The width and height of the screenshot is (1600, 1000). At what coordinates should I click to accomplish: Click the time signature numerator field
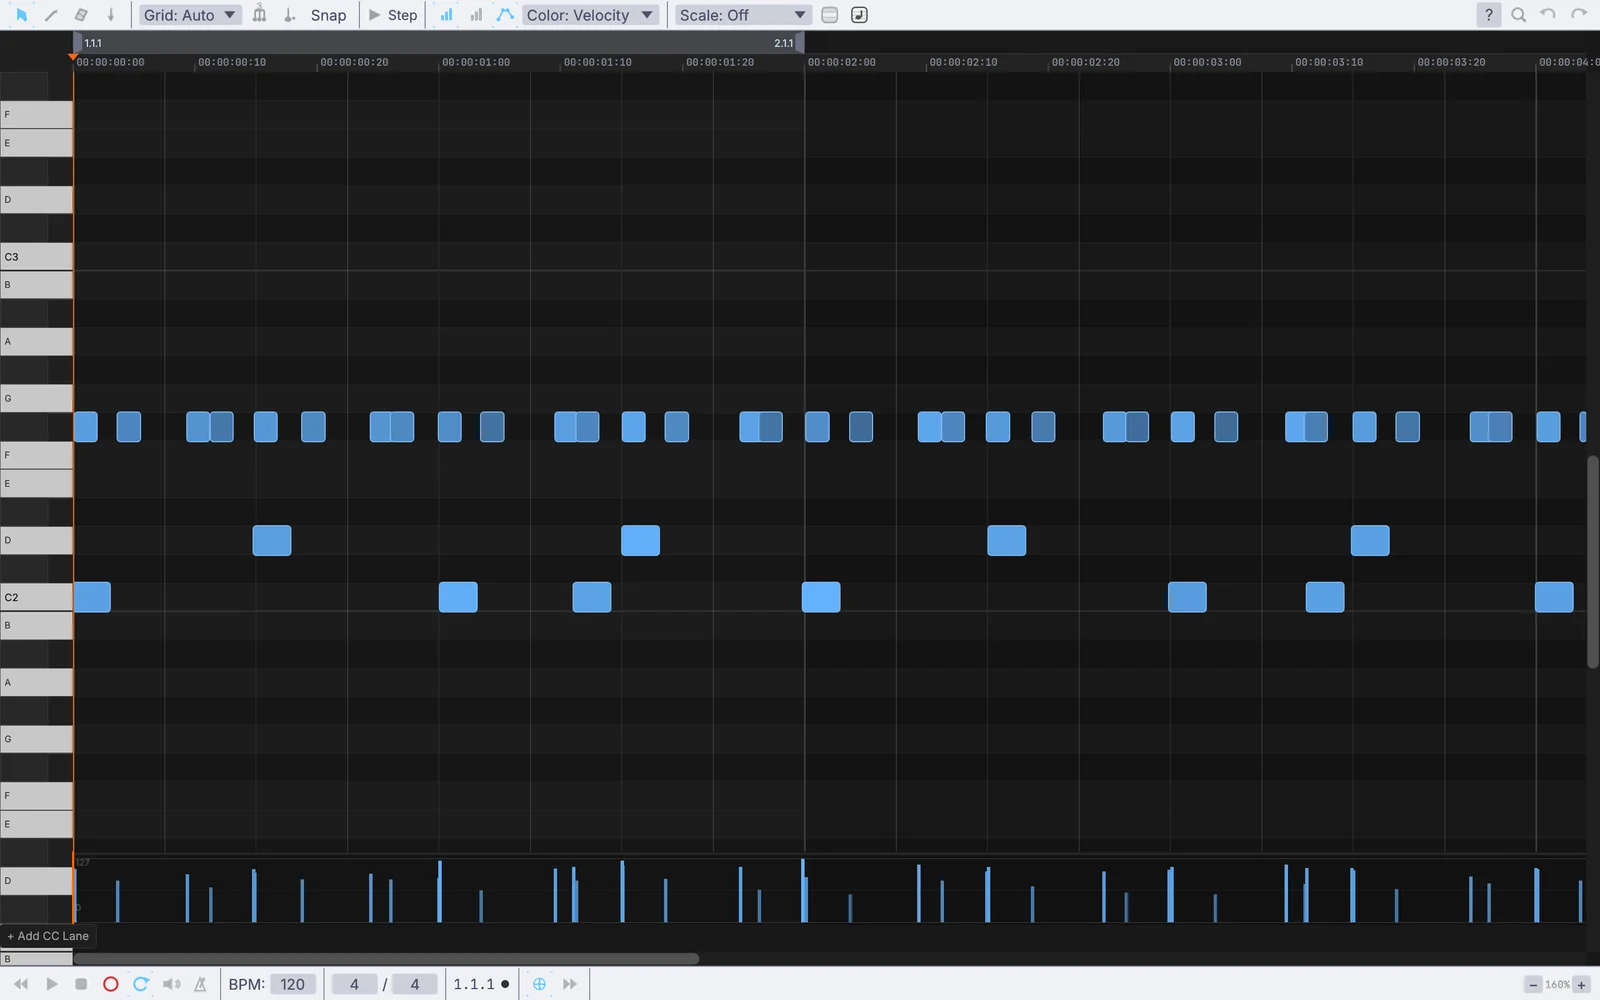(354, 984)
